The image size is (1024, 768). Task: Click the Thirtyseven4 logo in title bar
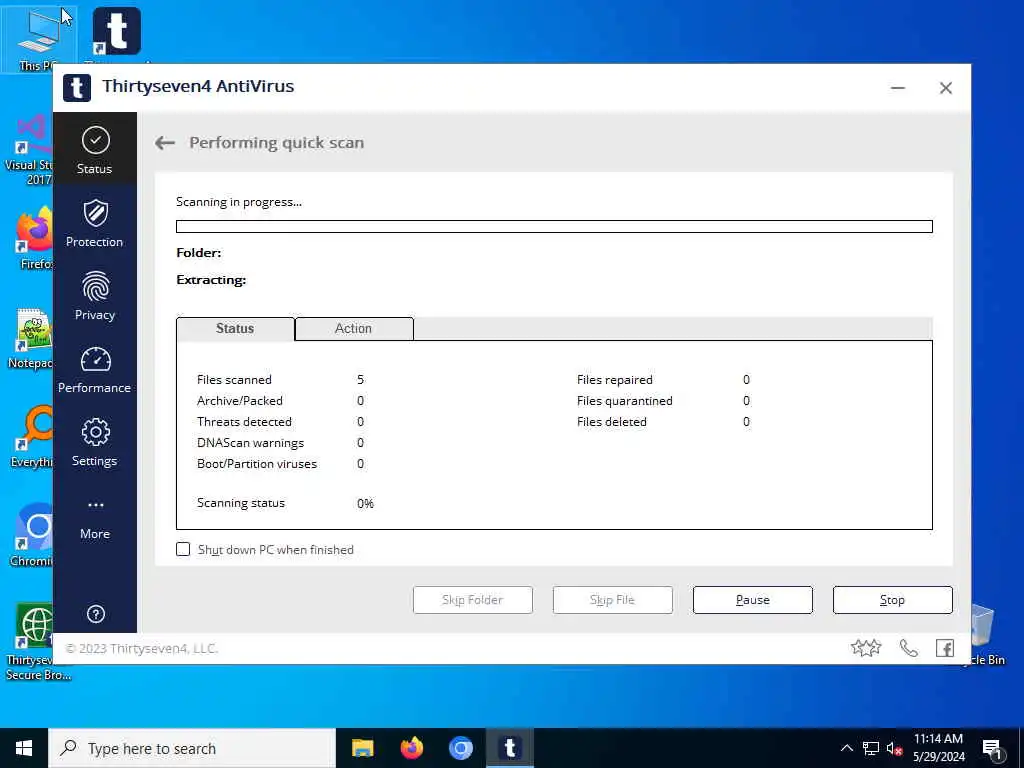76,88
